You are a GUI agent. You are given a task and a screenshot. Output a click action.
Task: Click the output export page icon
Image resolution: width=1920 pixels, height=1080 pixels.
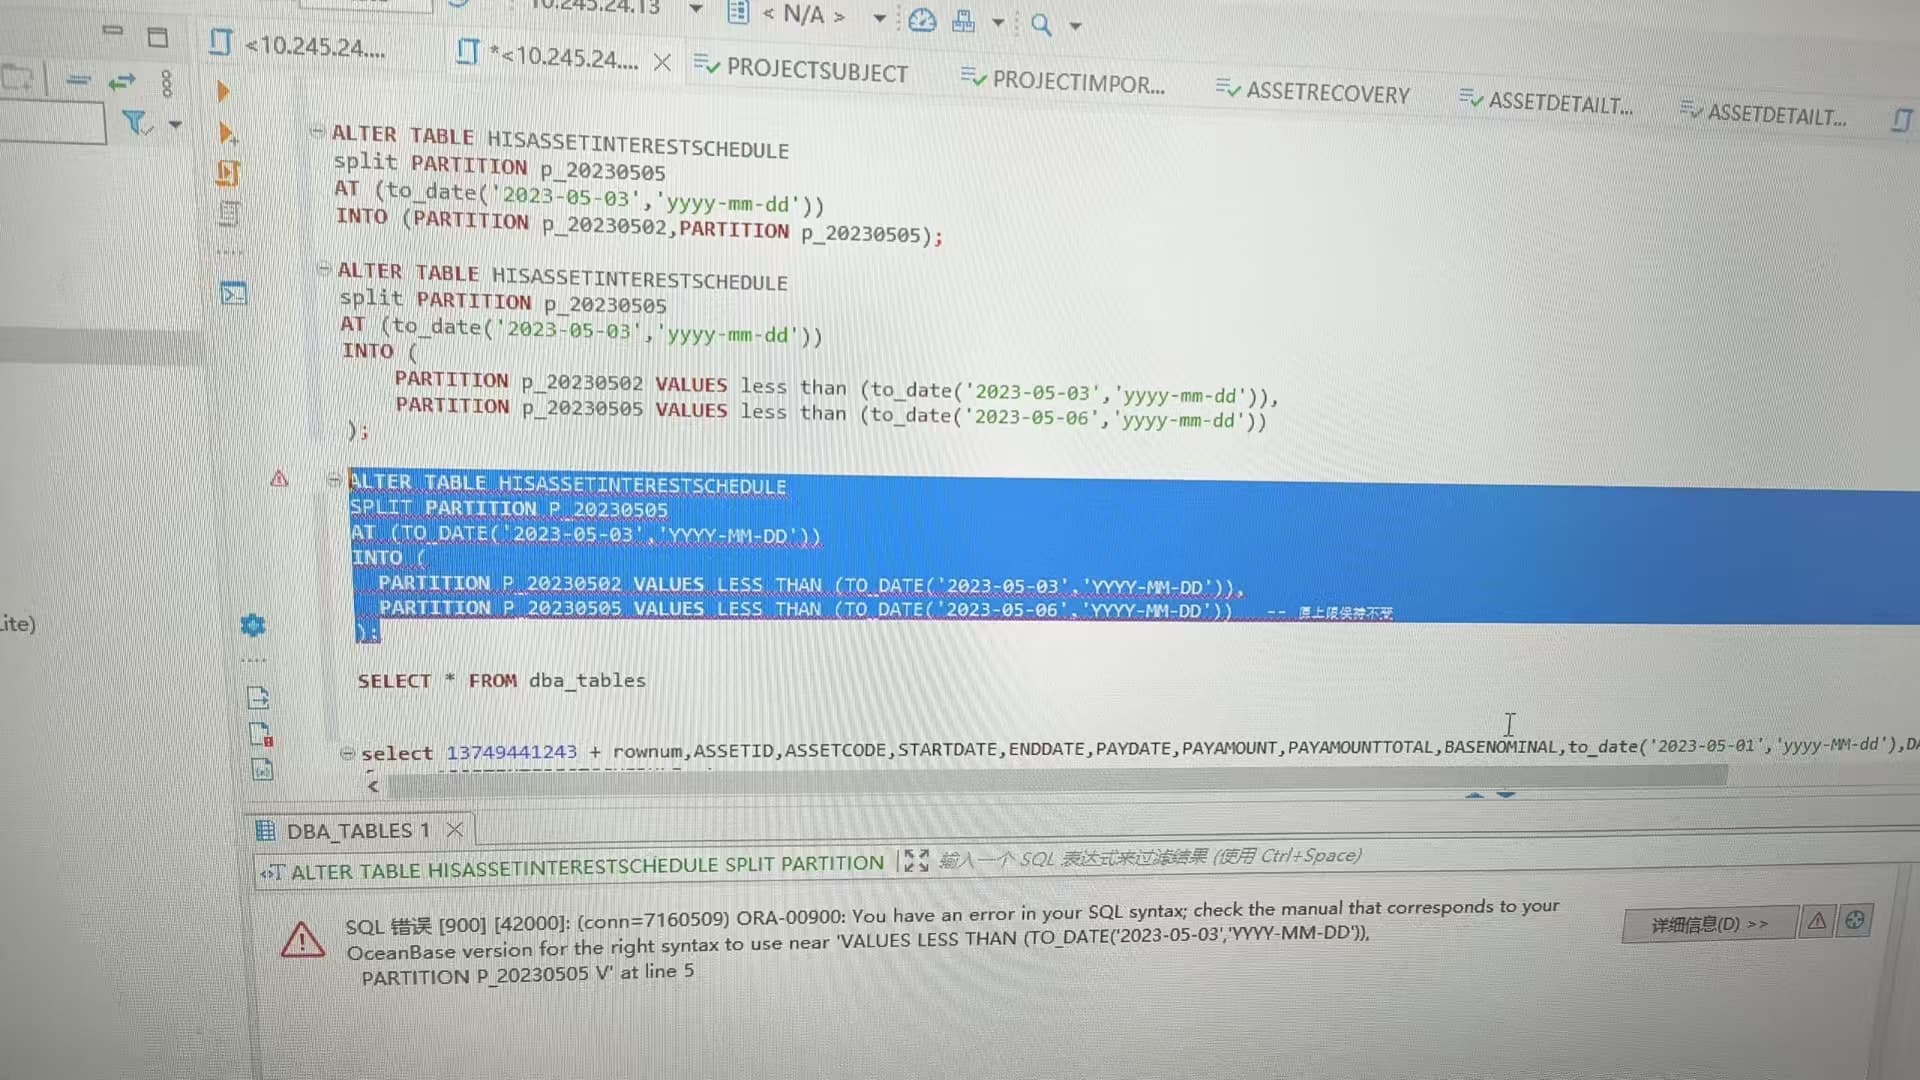click(258, 697)
